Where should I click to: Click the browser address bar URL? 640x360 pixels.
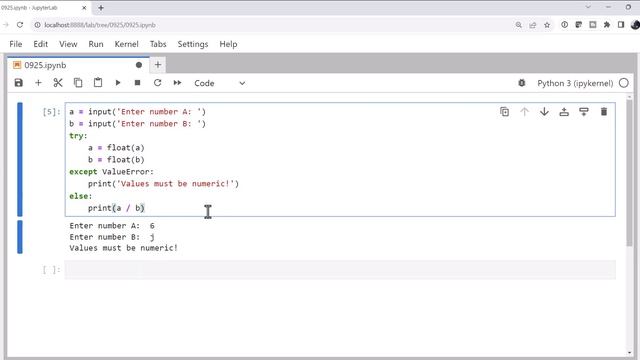point(100,25)
